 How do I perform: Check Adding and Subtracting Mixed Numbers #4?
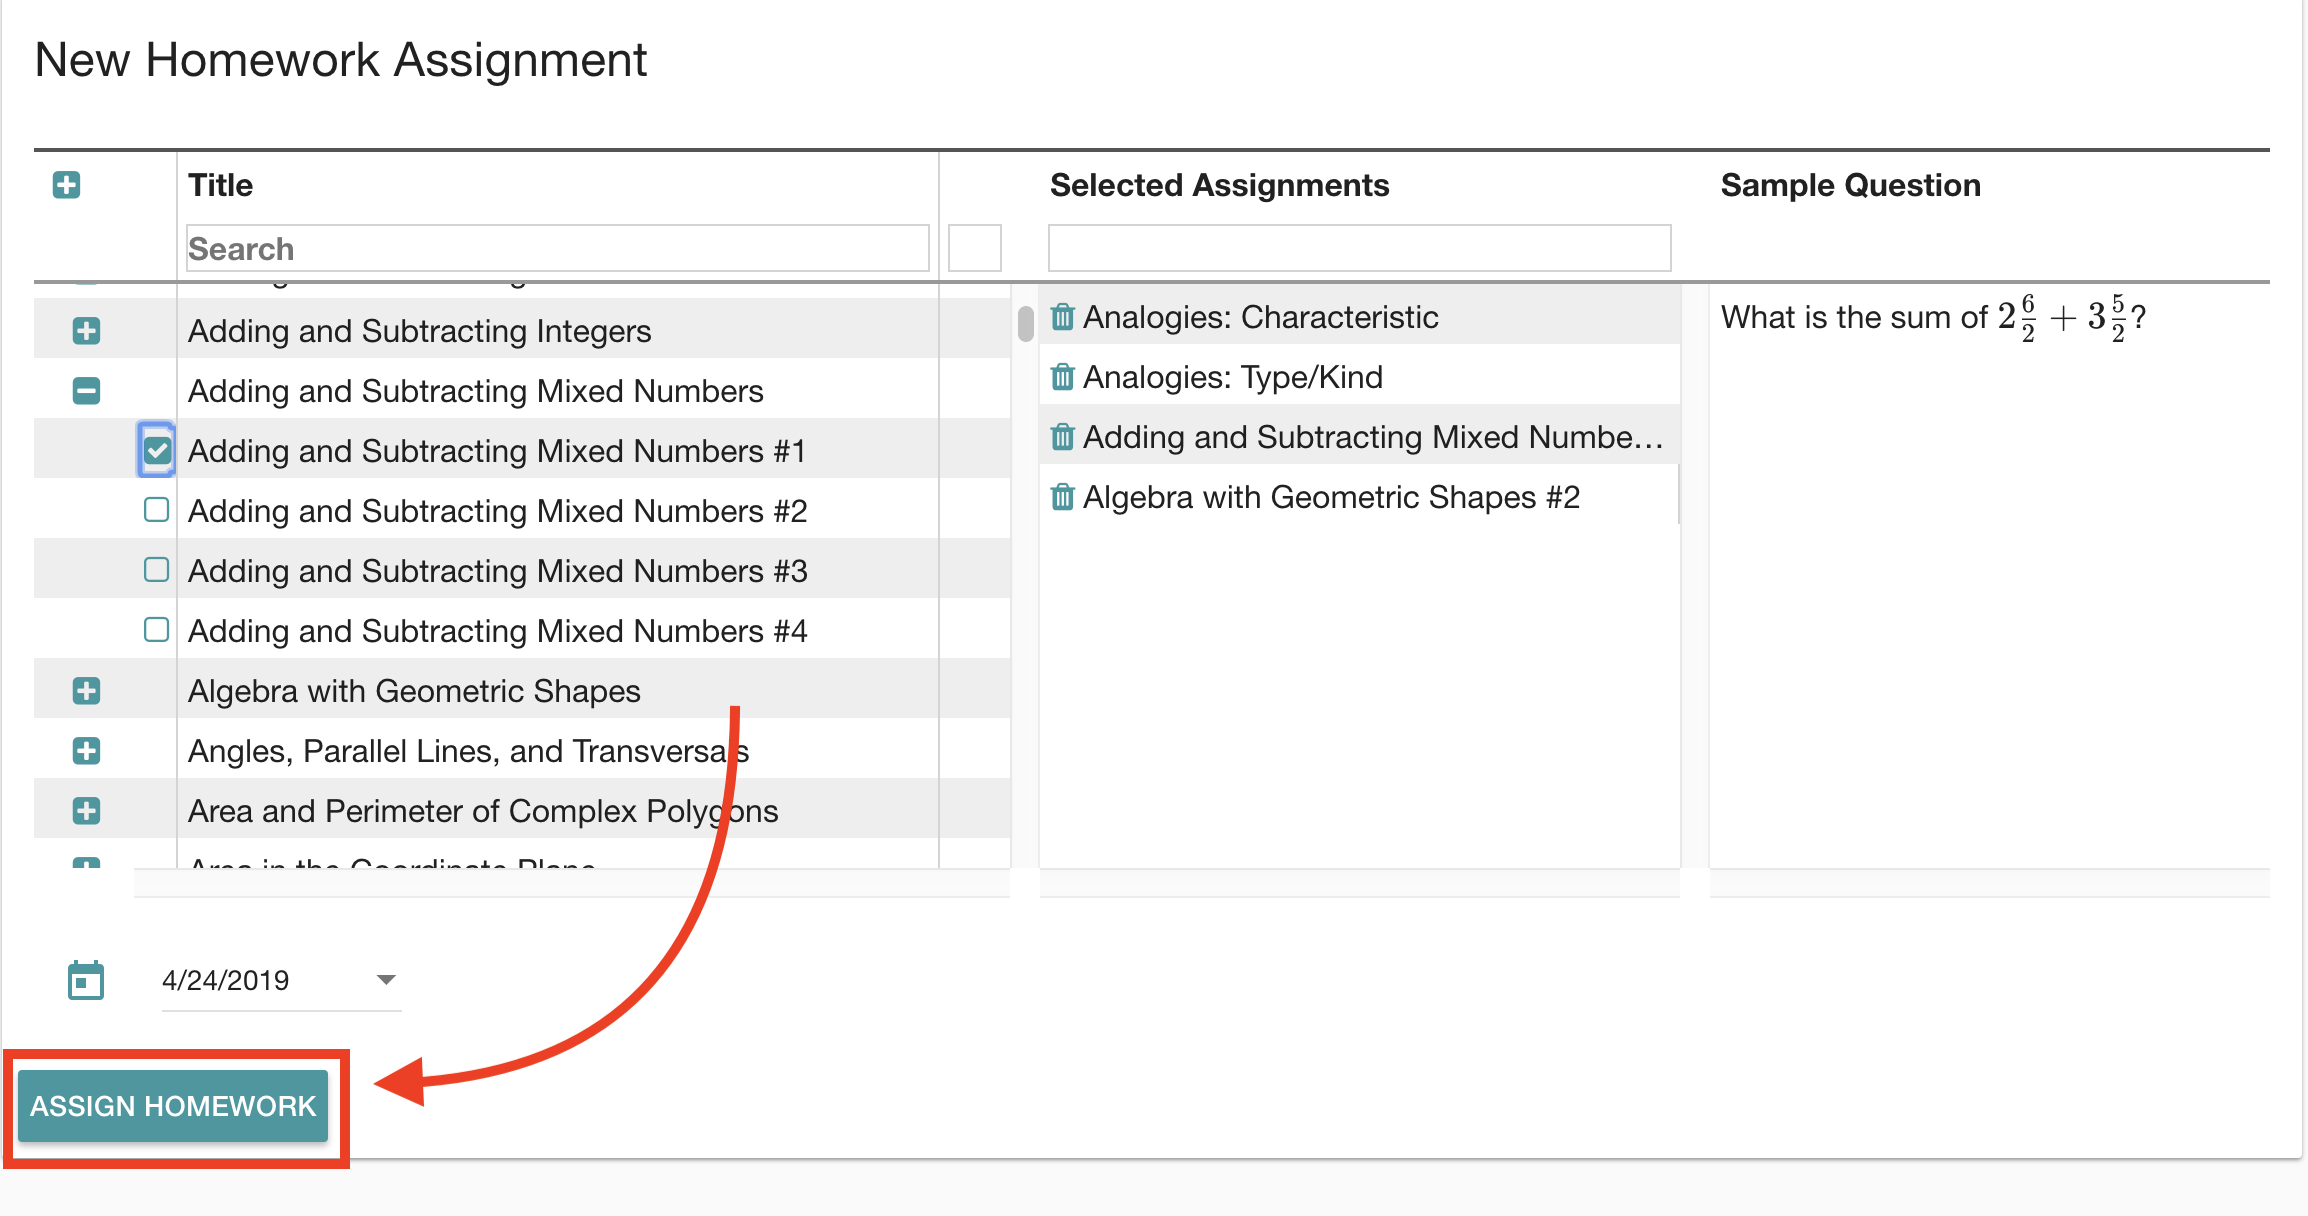click(157, 630)
